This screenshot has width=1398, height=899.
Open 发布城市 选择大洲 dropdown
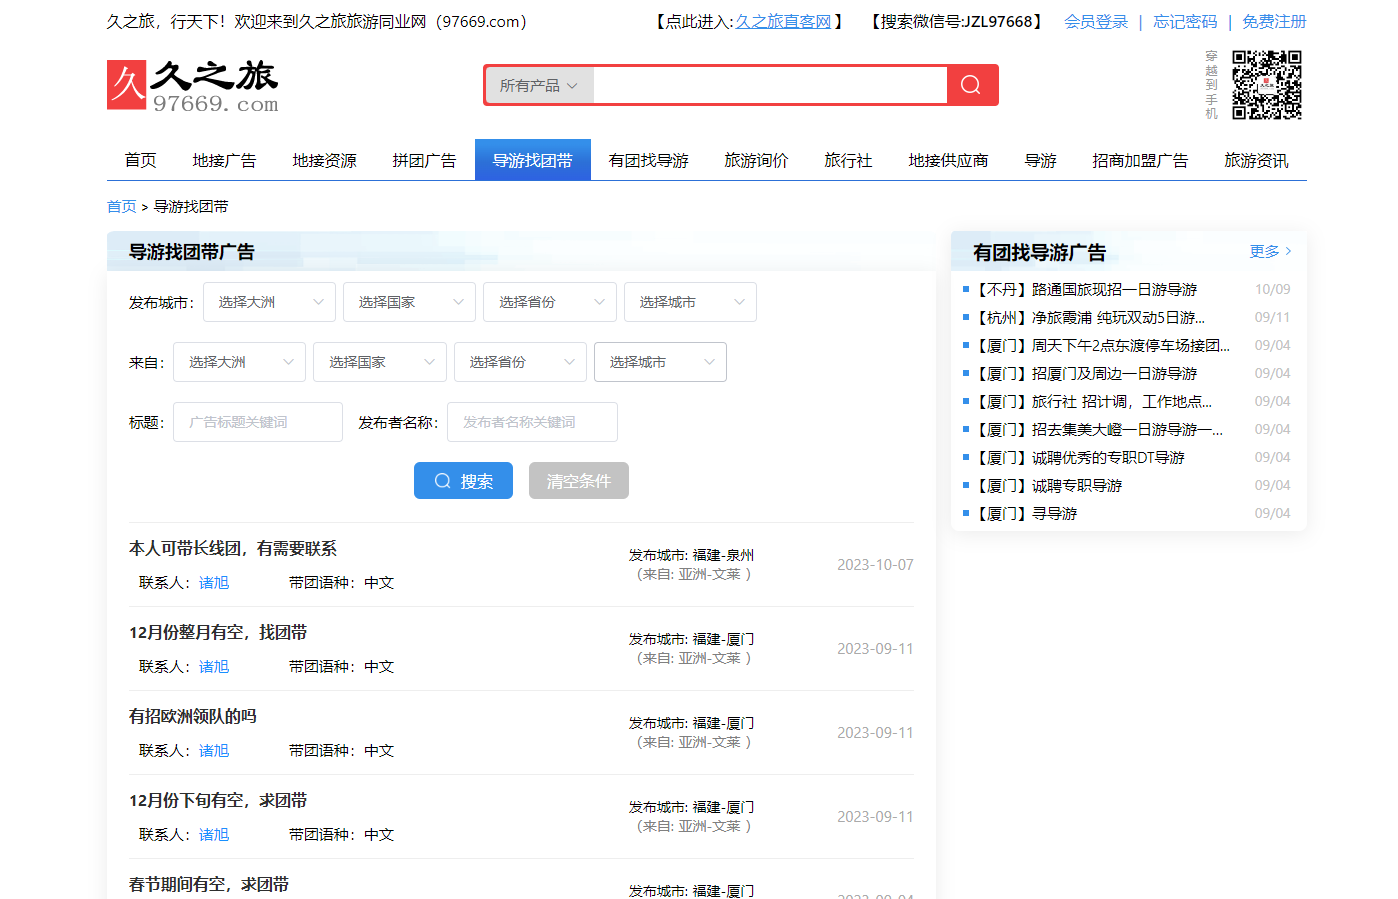coord(270,302)
